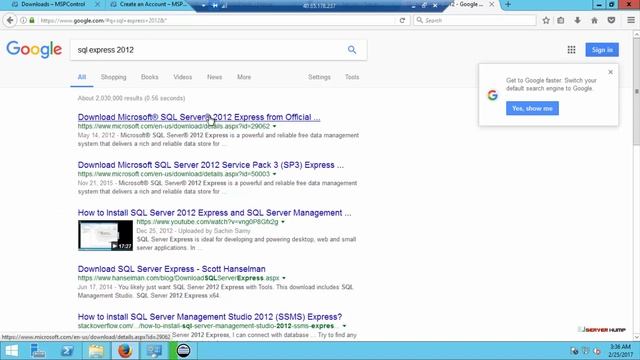Expand options arrow for the stackoverflow result

click(344, 326)
